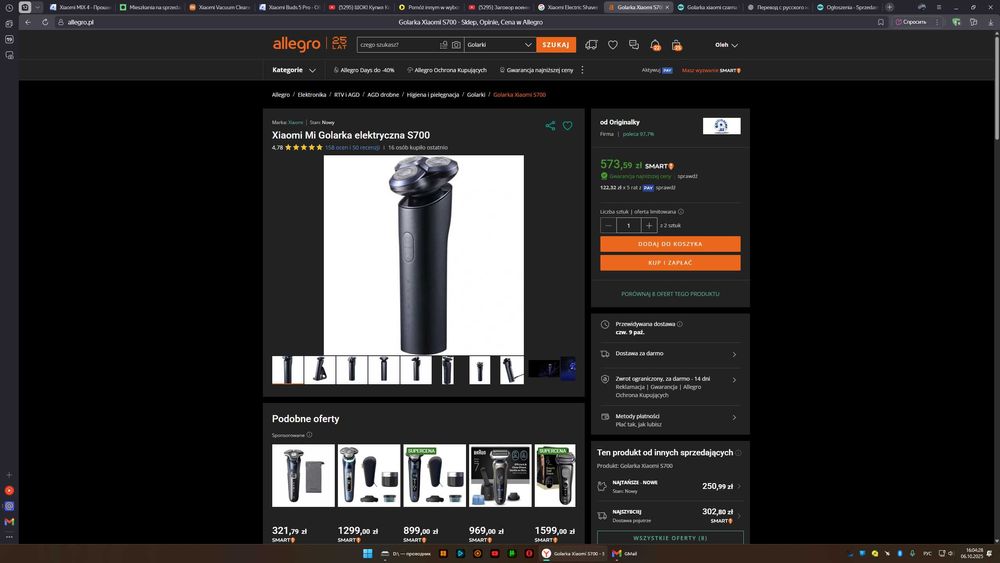Reload the page with the refresh icon
1000x563 pixels.
pos(45,22)
